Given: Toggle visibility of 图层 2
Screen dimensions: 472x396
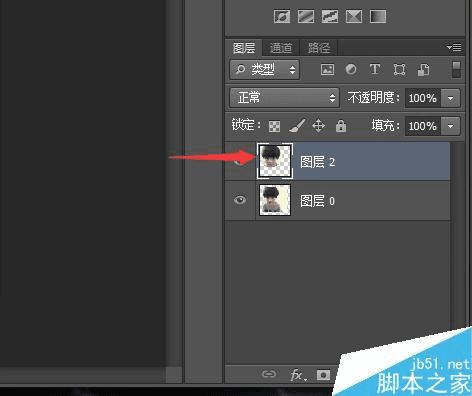Looking at the screenshot, I should (x=240, y=161).
